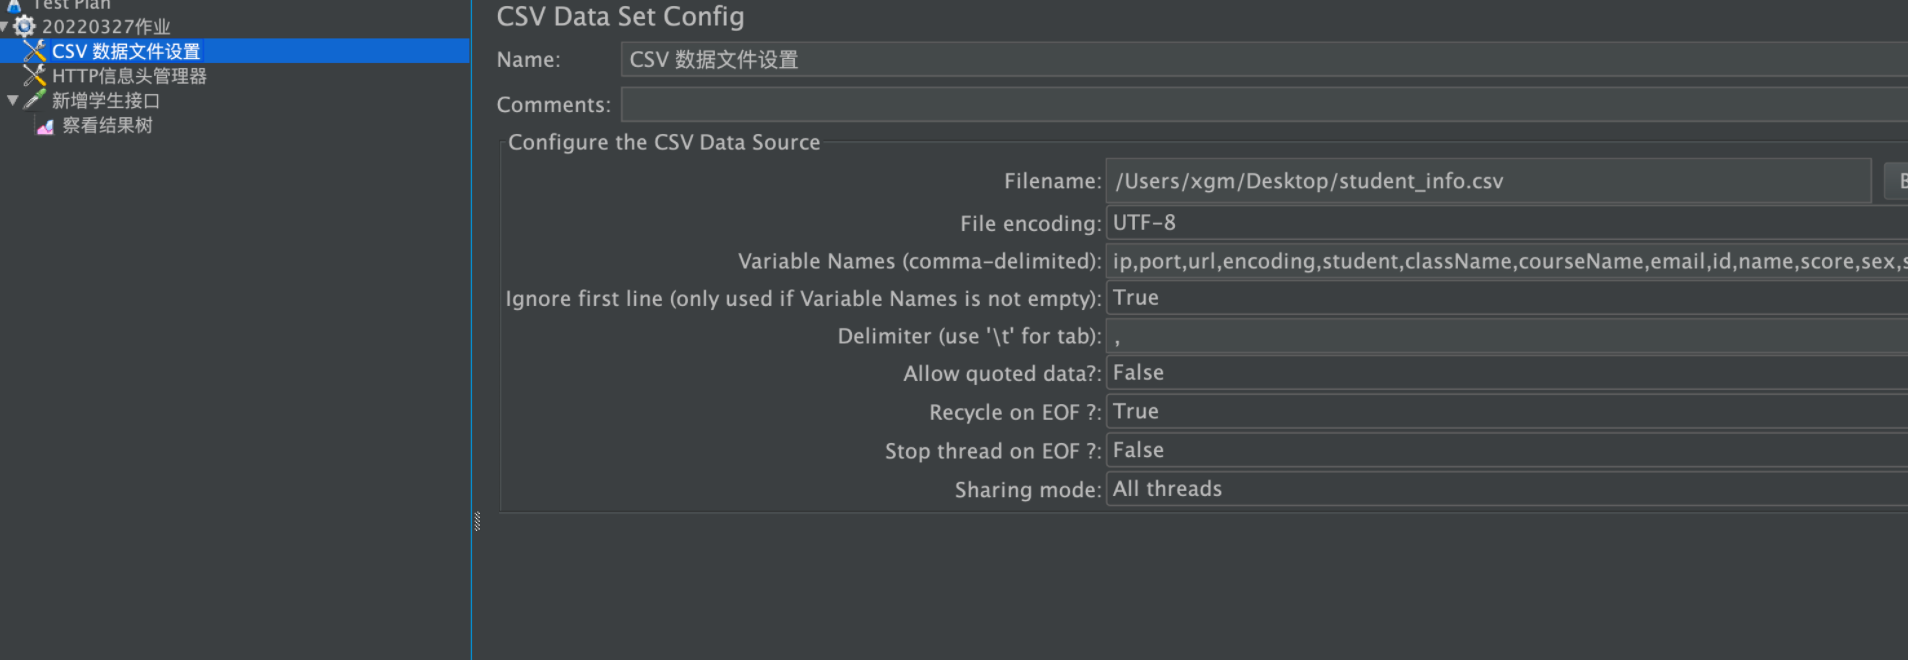The width and height of the screenshot is (1908, 660).
Task: Click the panel divider handle
Action: (x=477, y=521)
